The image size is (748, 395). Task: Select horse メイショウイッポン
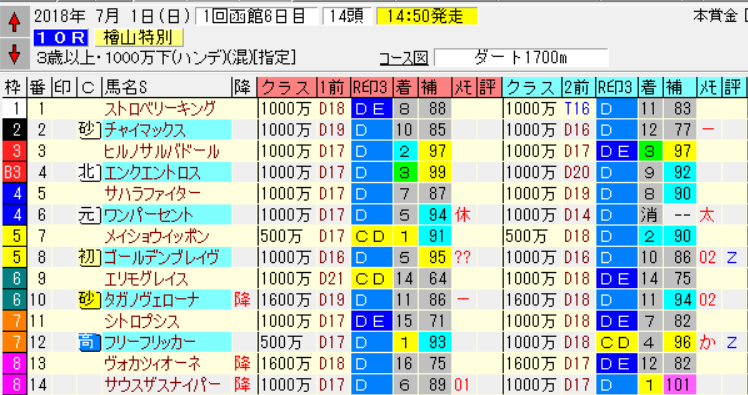(166, 236)
